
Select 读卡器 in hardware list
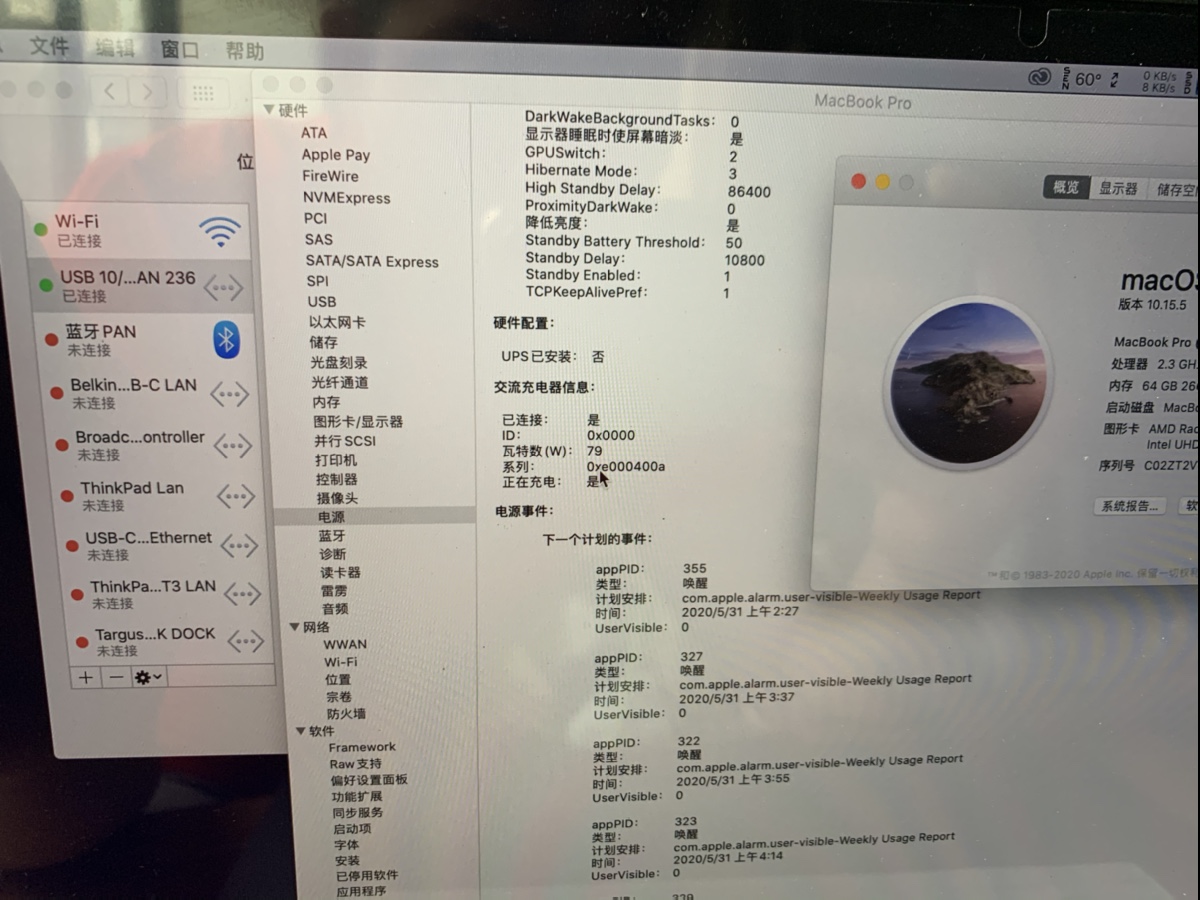[x=340, y=571]
